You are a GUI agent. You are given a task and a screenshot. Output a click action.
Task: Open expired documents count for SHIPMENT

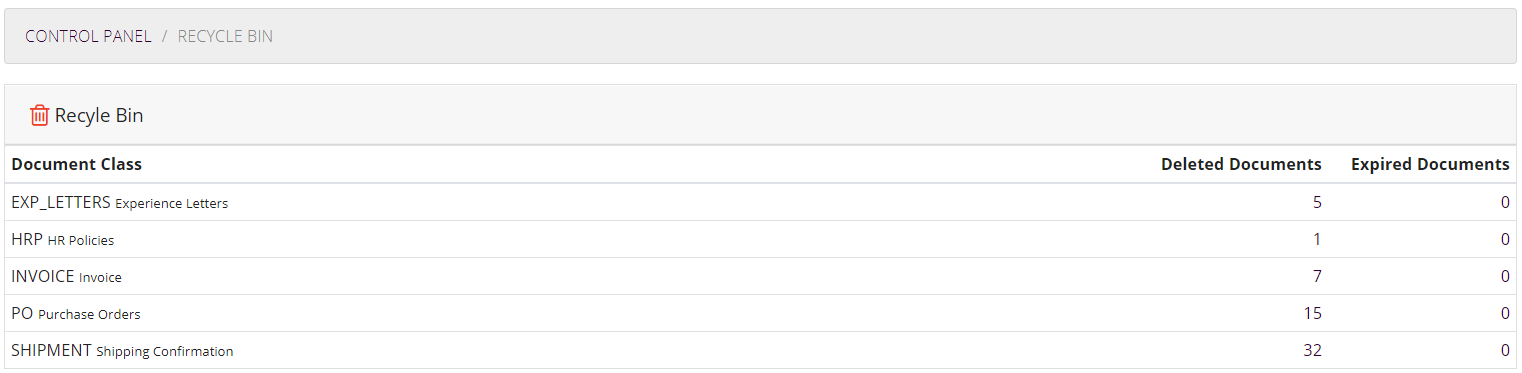[1505, 350]
